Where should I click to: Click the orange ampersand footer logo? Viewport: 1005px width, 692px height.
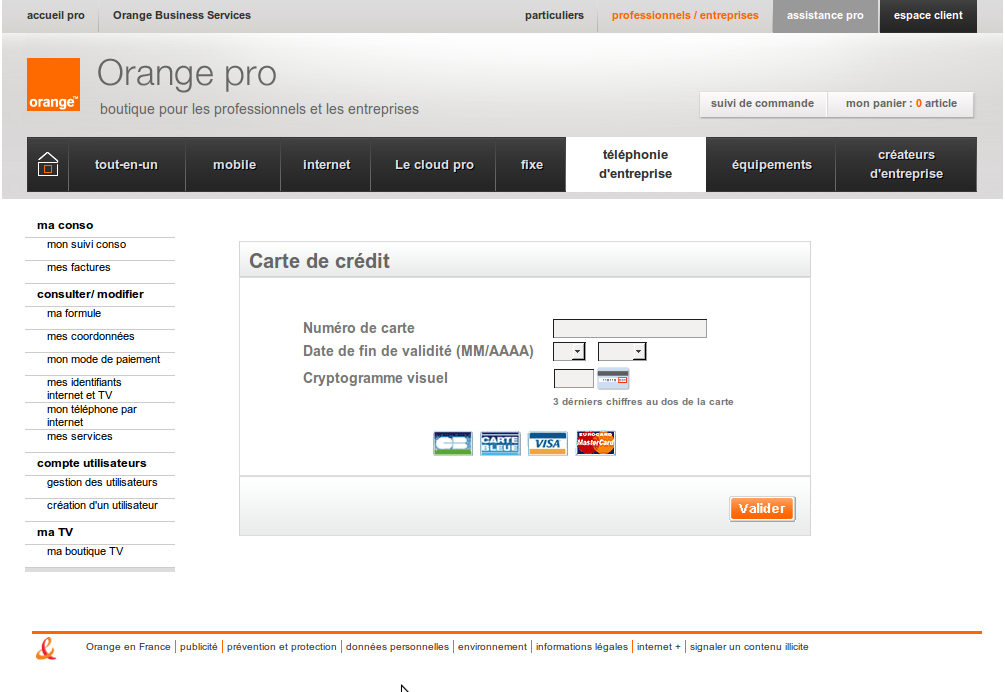46,648
